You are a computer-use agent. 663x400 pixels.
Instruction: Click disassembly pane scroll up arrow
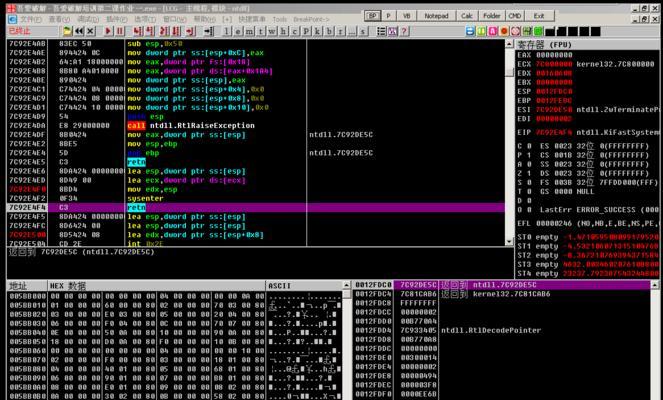(x=509, y=44)
